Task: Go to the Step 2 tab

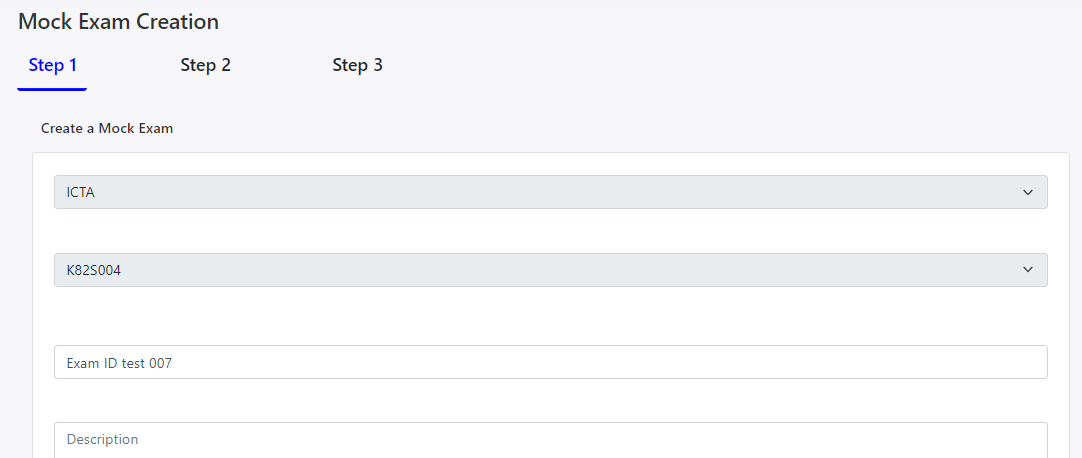Action: point(205,66)
